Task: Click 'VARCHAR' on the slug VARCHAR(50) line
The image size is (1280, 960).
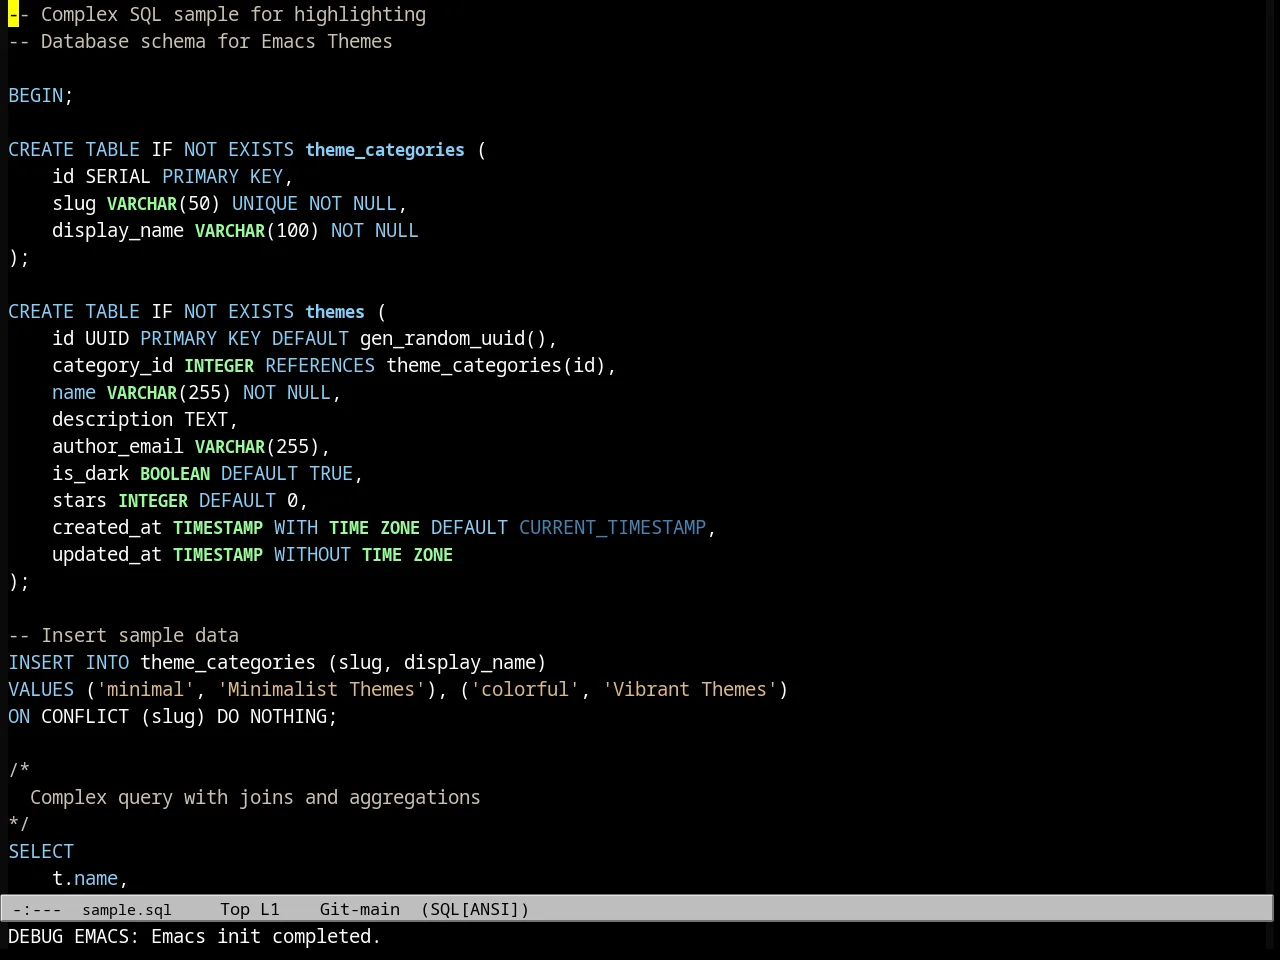Action: click(142, 203)
